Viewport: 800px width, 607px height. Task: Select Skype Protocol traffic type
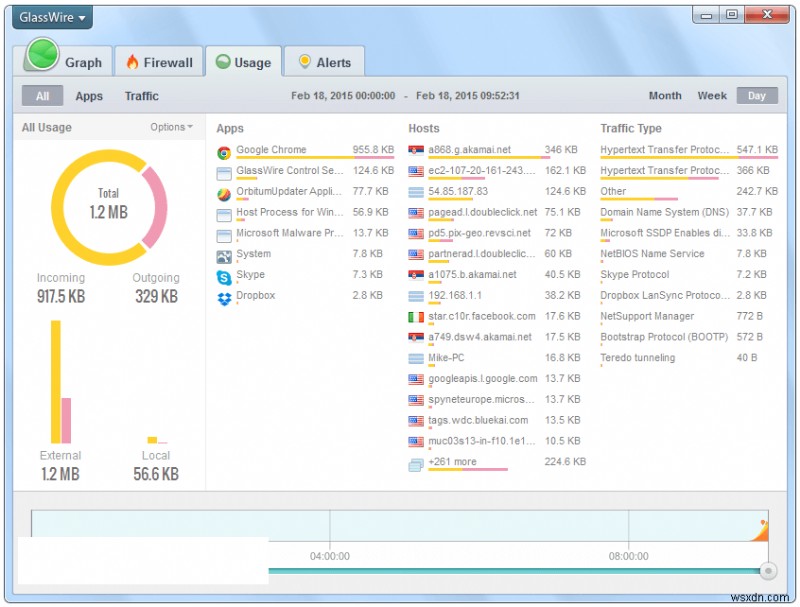pyautogui.click(x=634, y=274)
